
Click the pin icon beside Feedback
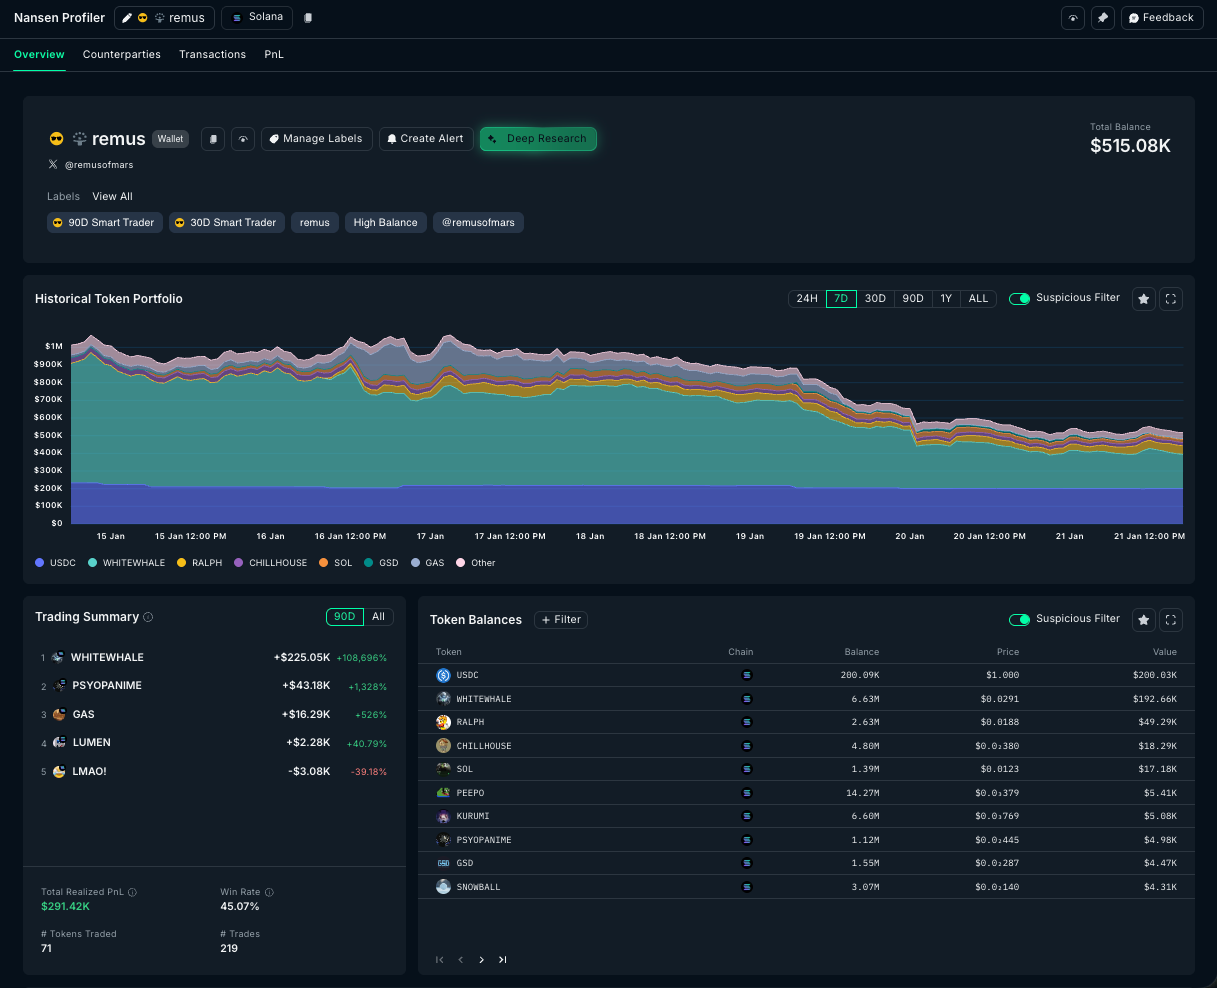(x=1103, y=18)
